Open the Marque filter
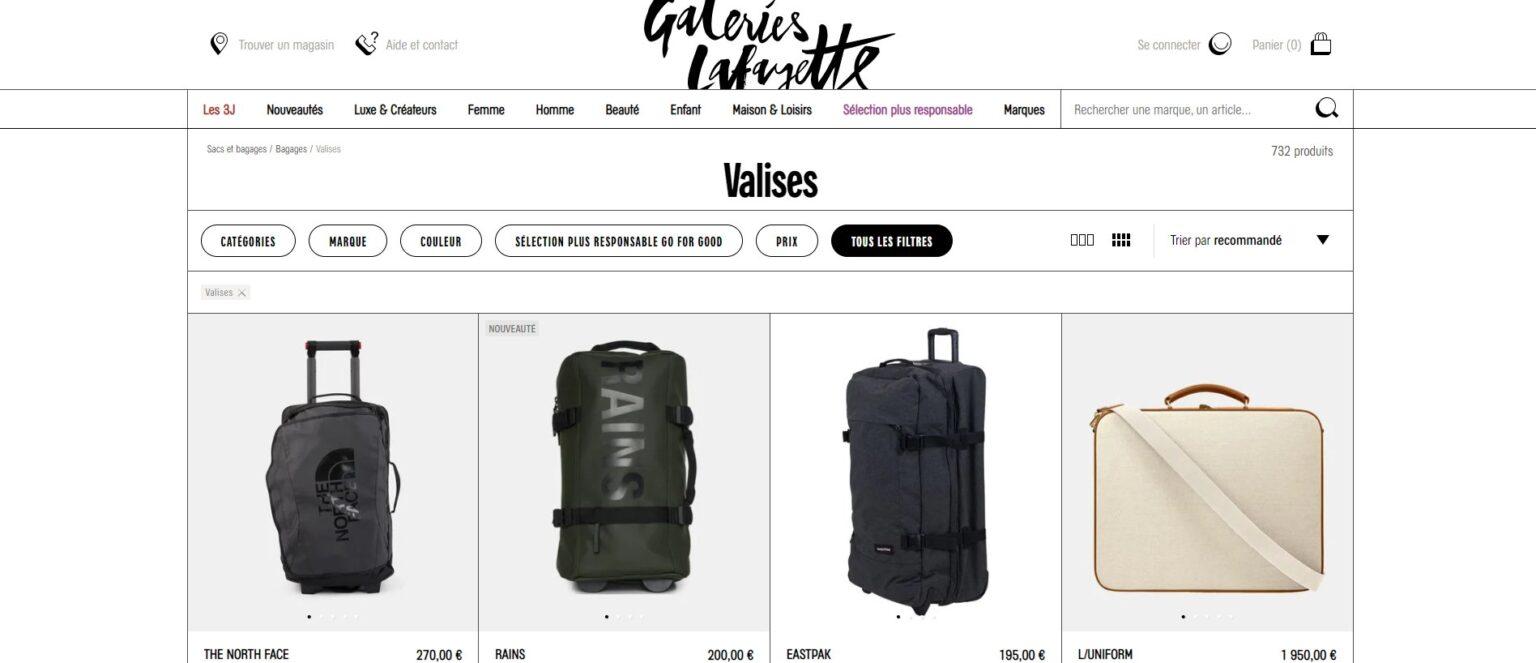The width and height of the screenshot is (1536, 663). point(348,241)
